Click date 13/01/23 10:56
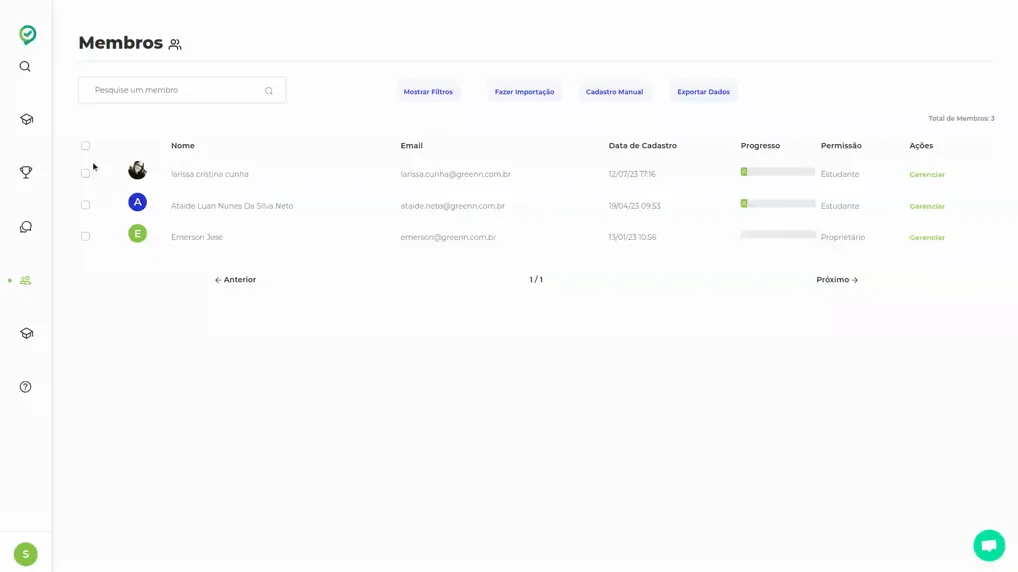 [632, 237]
